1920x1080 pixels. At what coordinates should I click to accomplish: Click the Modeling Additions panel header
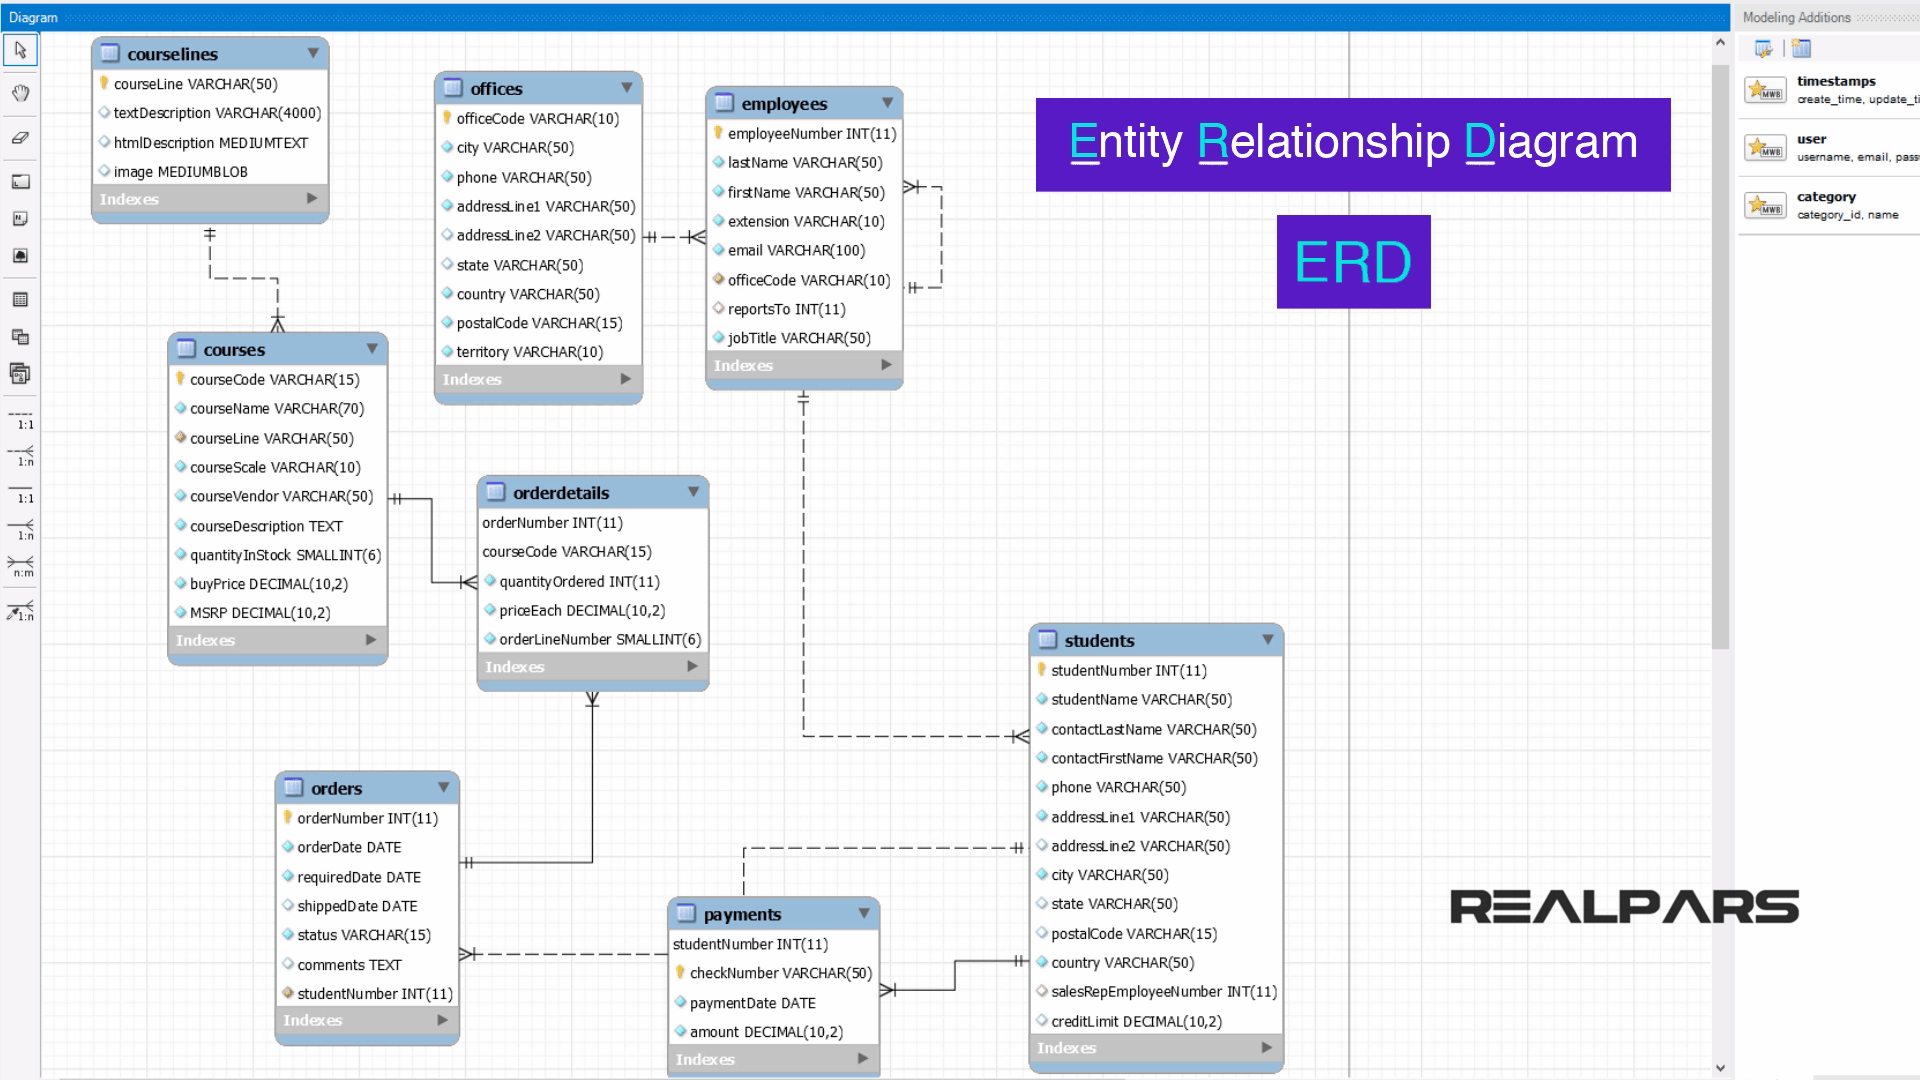click(1797, 17)
